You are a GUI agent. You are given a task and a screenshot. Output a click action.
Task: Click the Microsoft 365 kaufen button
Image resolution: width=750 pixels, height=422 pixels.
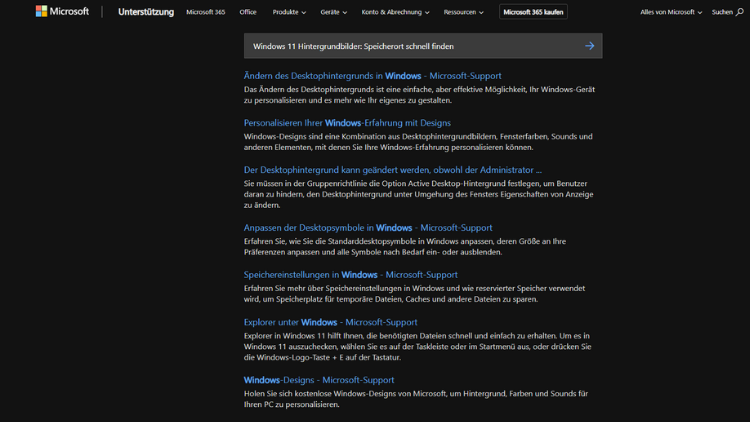click(x=533, y=12)
